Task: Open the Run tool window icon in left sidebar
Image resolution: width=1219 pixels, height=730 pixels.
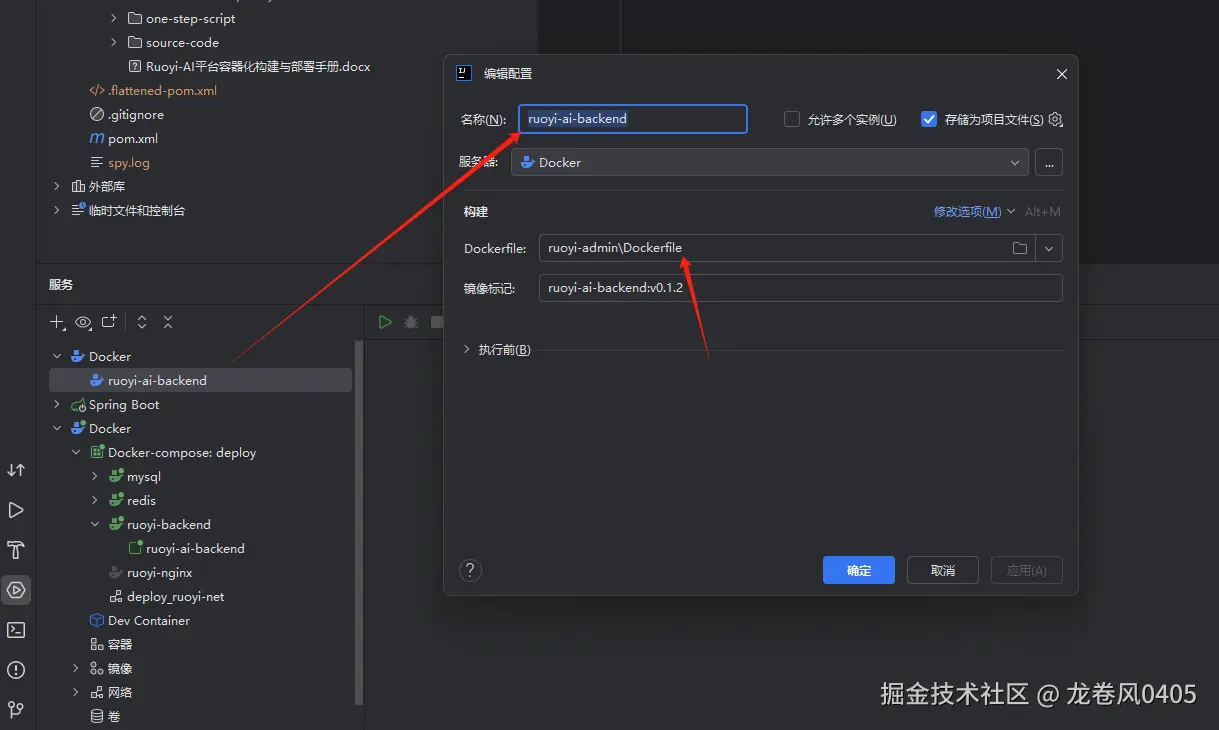Action: click(x=16, y=510)
